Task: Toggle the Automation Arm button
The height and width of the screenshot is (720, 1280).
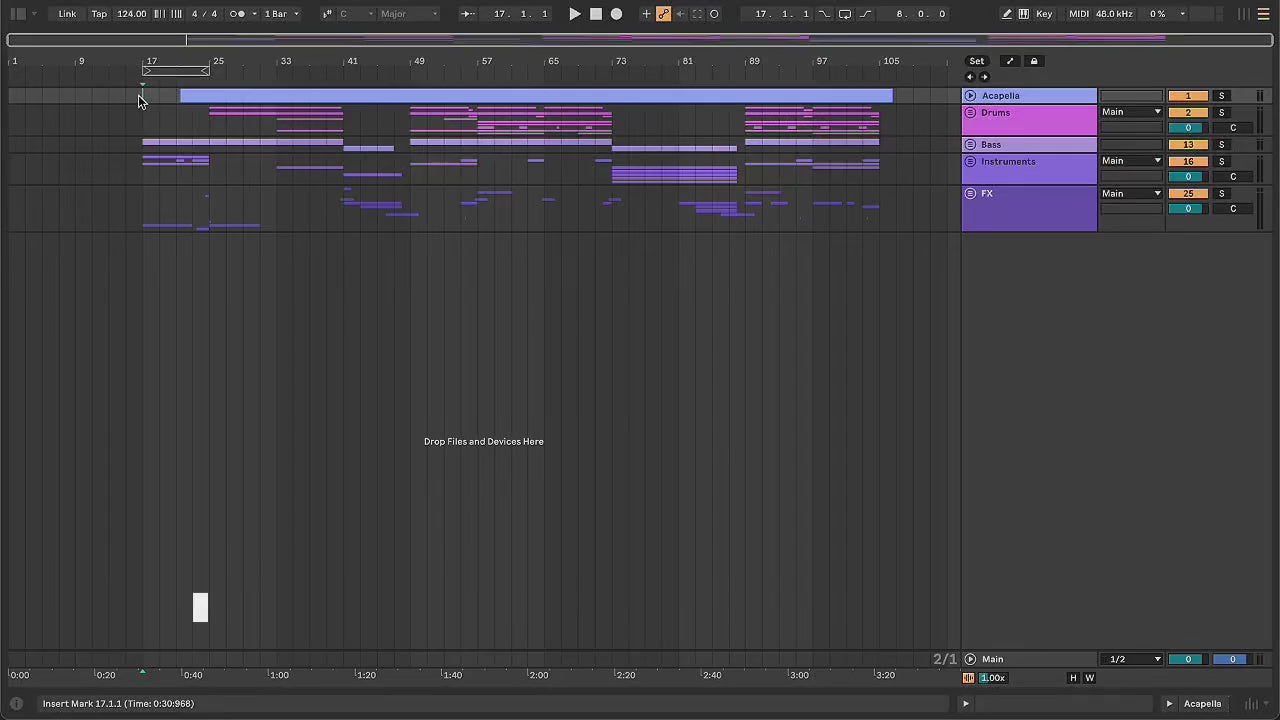Action: [663, 14]
